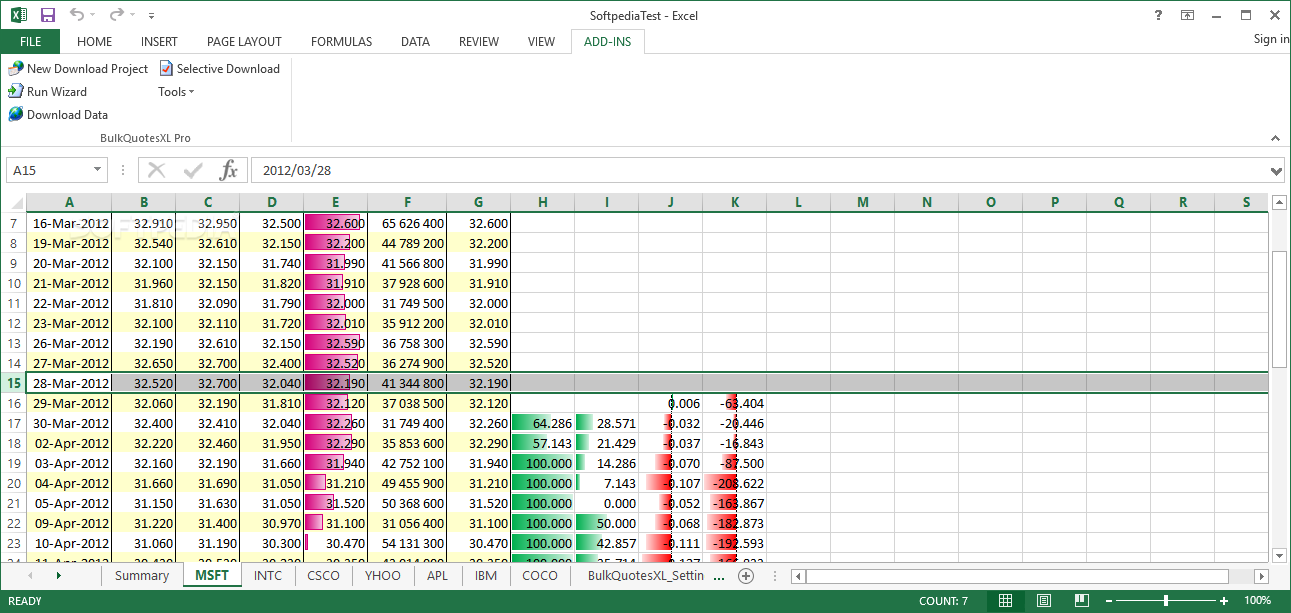Image resolution: width=1291 pixels, height=613 pixels.
Task: Open the CSCO sheet tab
Action: click(324, 576)
